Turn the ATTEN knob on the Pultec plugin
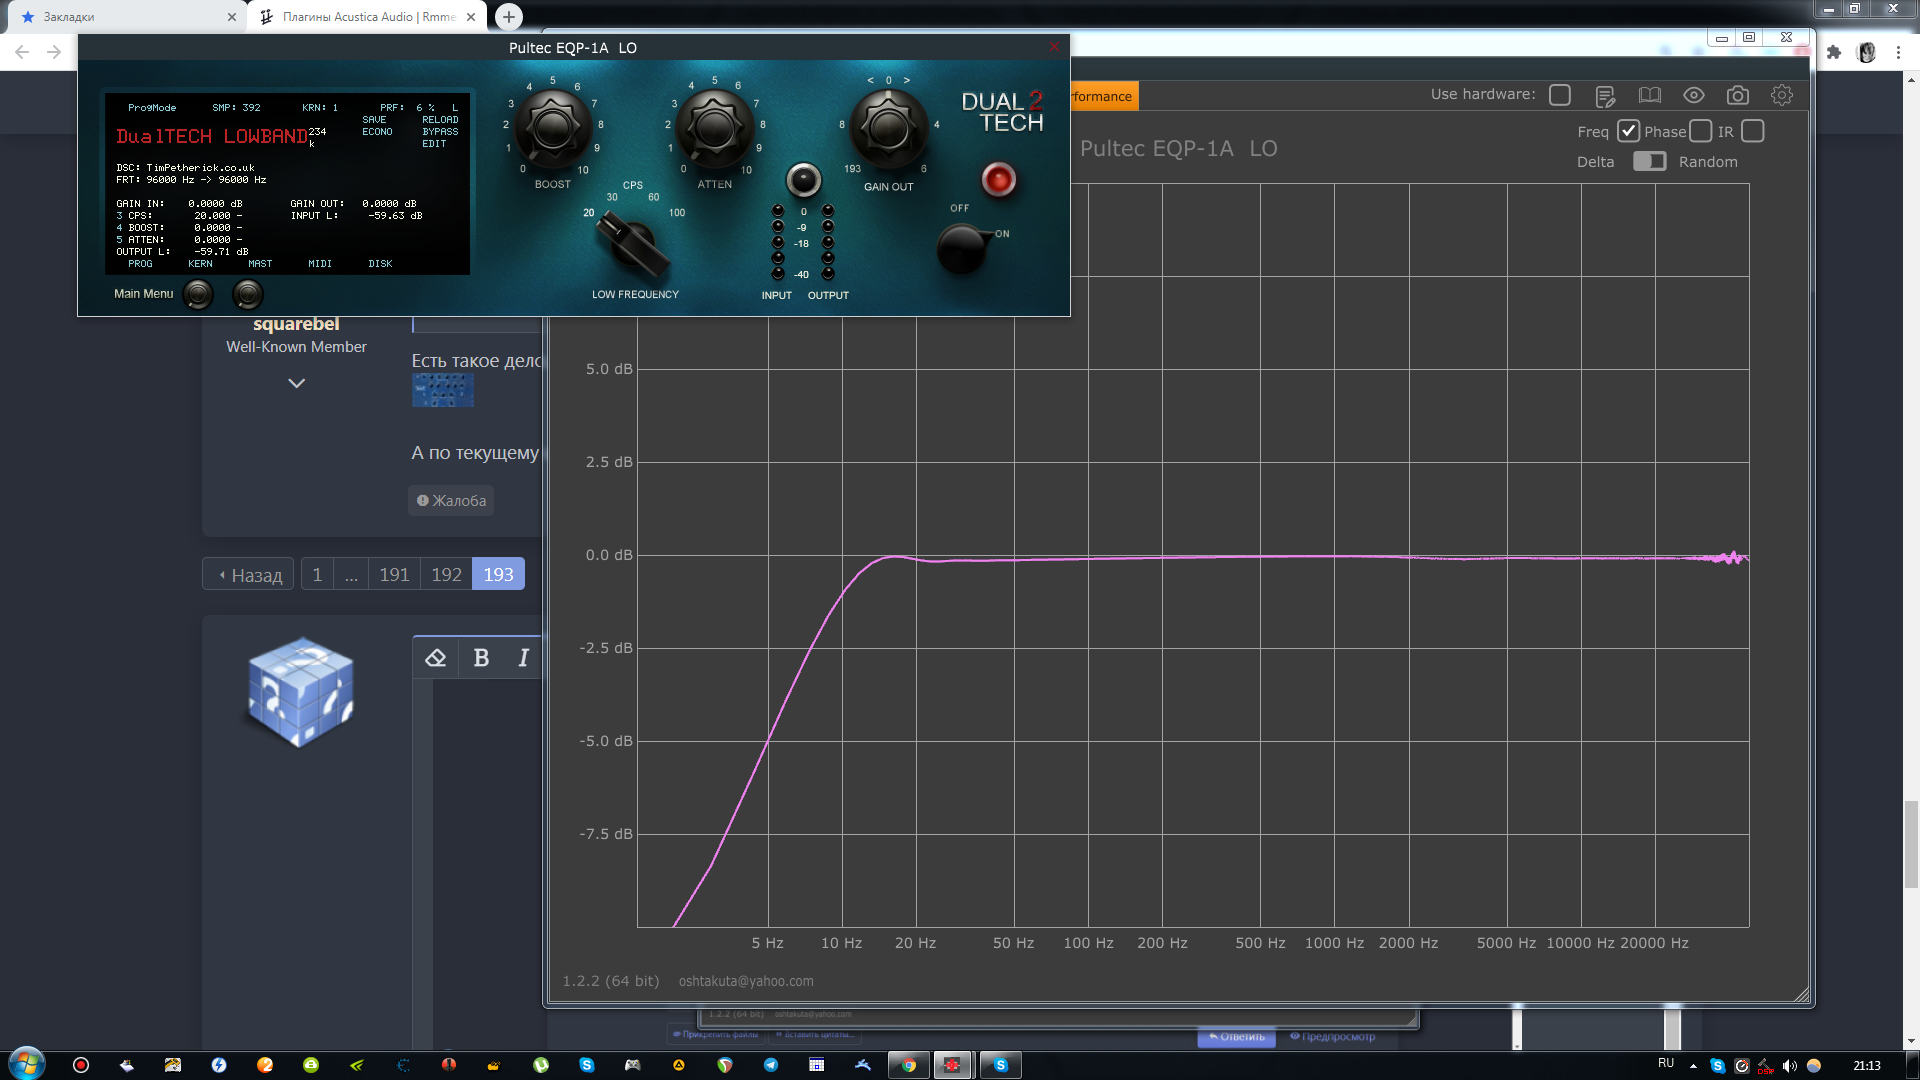Image resolution: width=1920 pixels, height=1080 pixels. tap(714, 128)
